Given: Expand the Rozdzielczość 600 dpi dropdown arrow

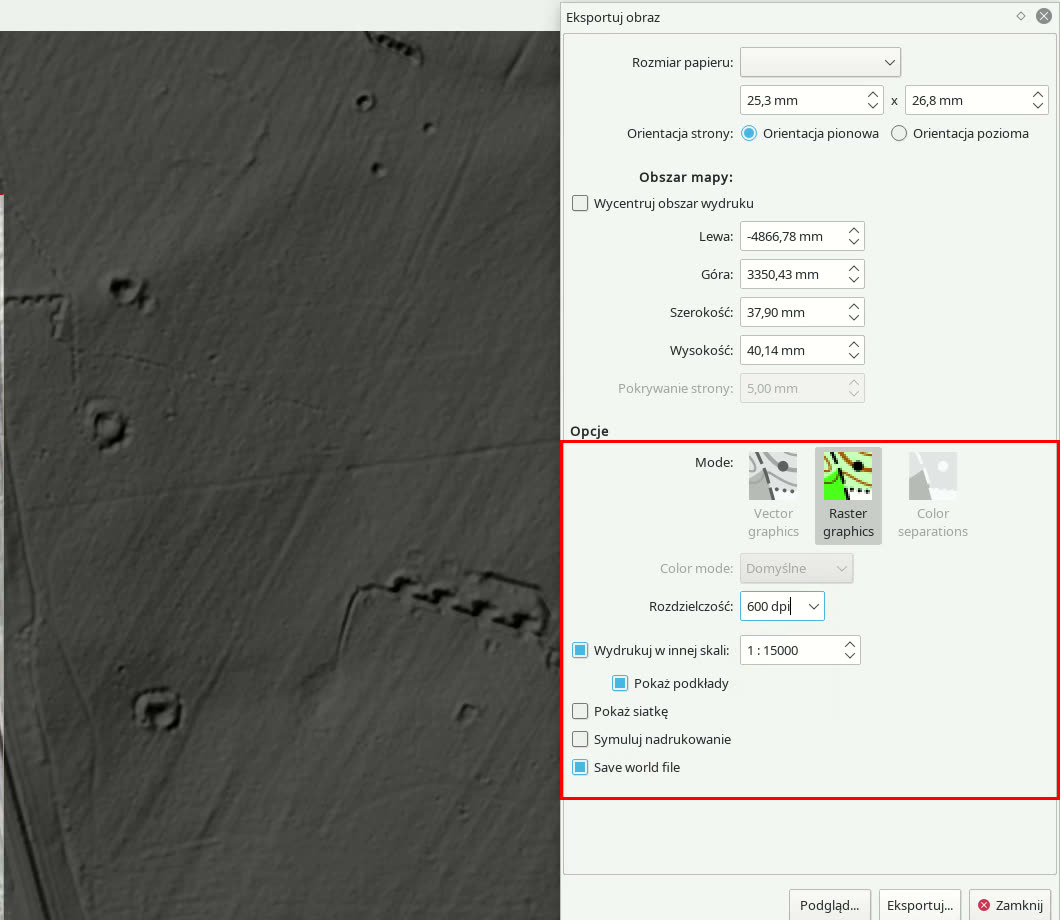Looking at the screenshot, I should pos(814,606).
